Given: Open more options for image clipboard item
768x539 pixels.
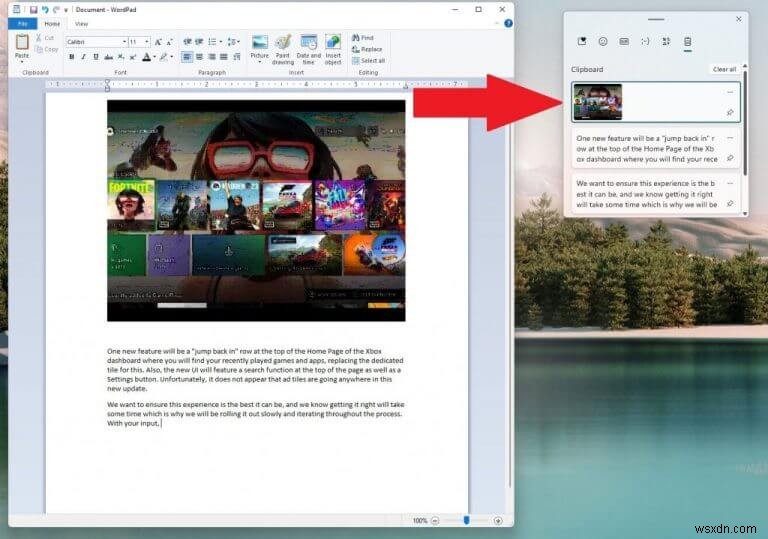Looking at the screenshot, I should [x=730, y=92].
